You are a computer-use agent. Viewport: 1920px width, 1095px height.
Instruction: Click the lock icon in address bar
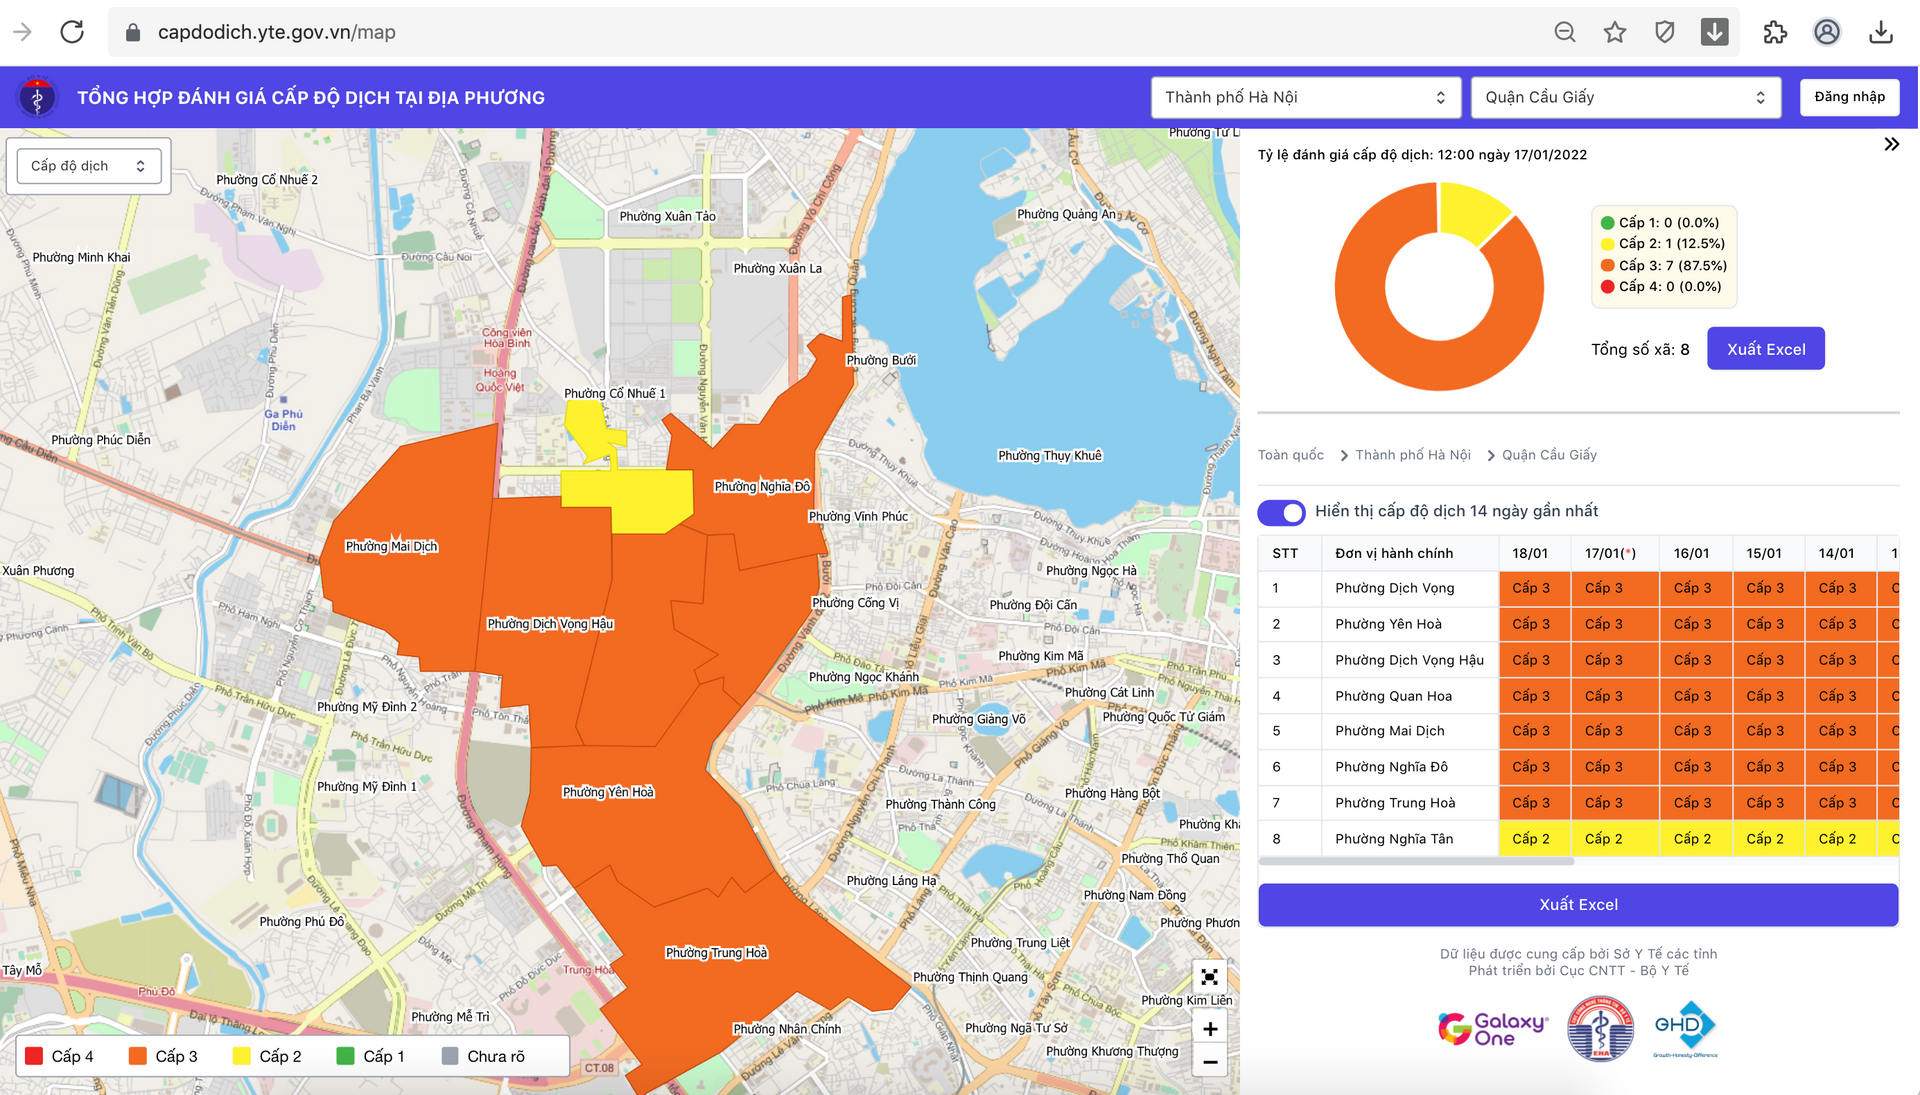click(x=133, y=32)
